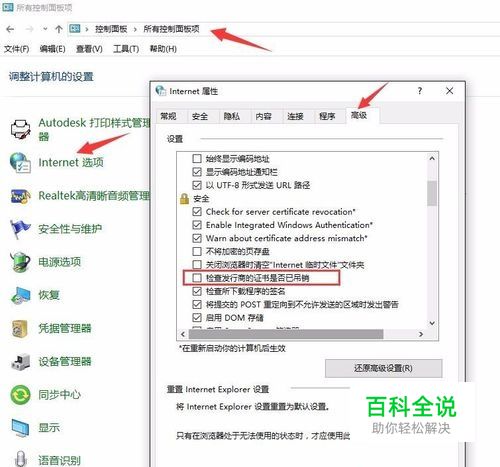Toggle Warn about certificate address mismatch
This screenshot has height=467, width=500.
click(x=197, y=238)
